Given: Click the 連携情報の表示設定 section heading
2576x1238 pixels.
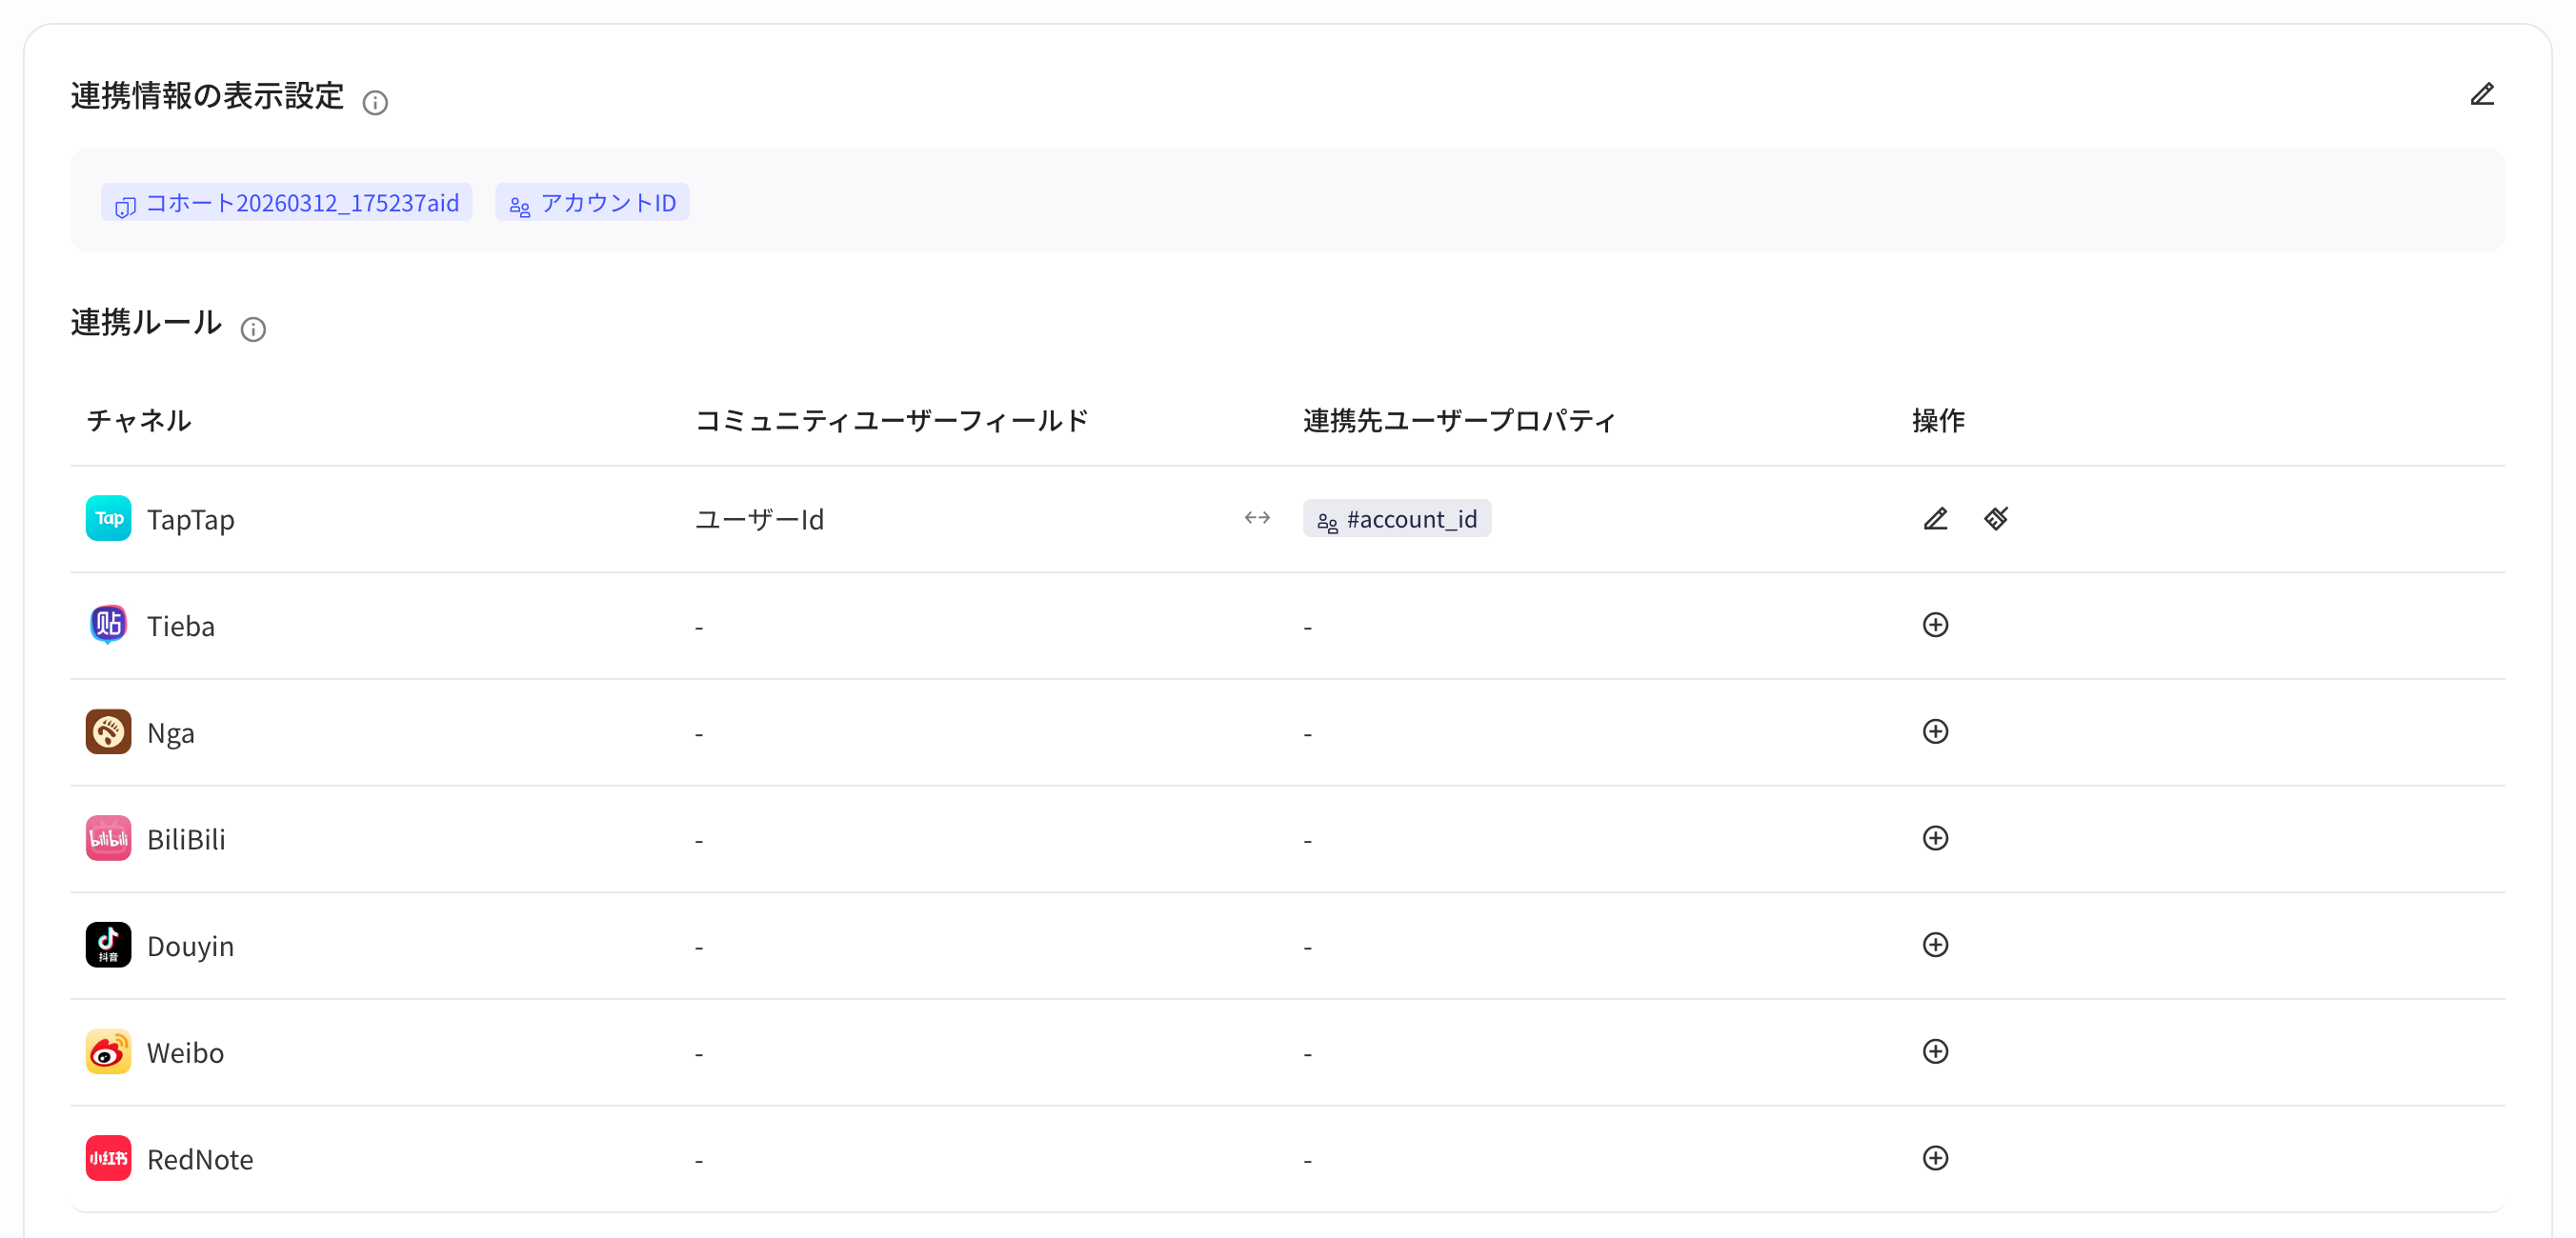Looking at the screenshot, I should (x=207, y=96).
